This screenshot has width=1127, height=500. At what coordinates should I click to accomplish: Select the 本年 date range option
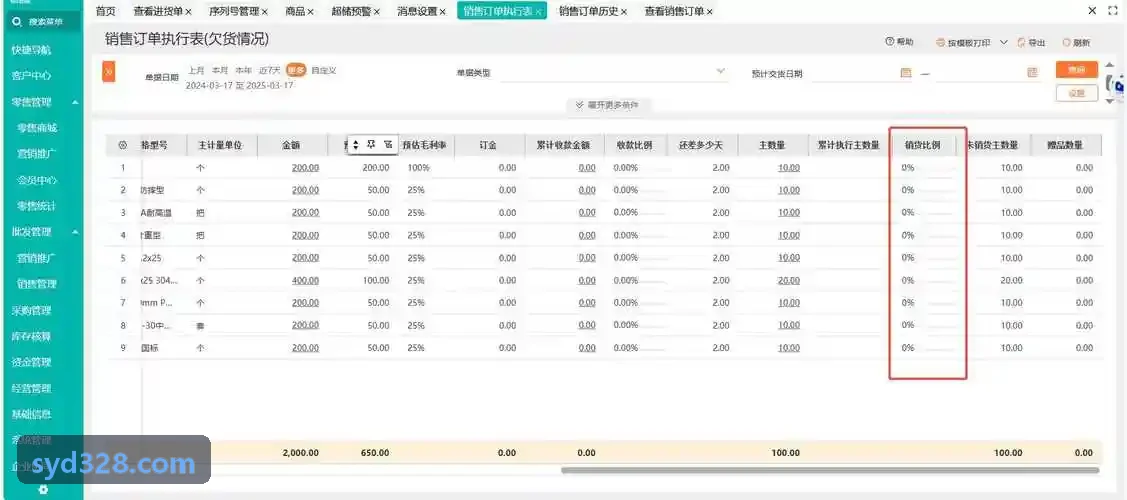tap(244, 70)
